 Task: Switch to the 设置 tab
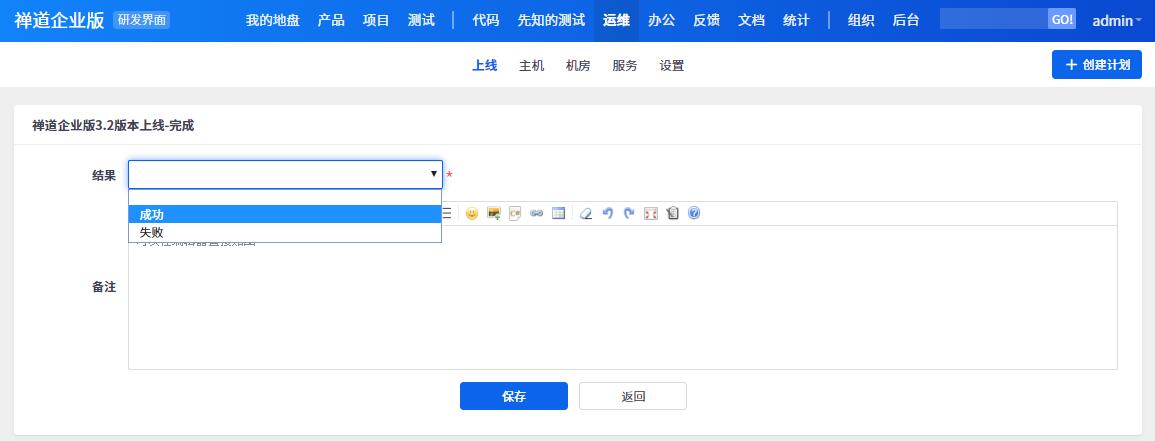[672, 66]
